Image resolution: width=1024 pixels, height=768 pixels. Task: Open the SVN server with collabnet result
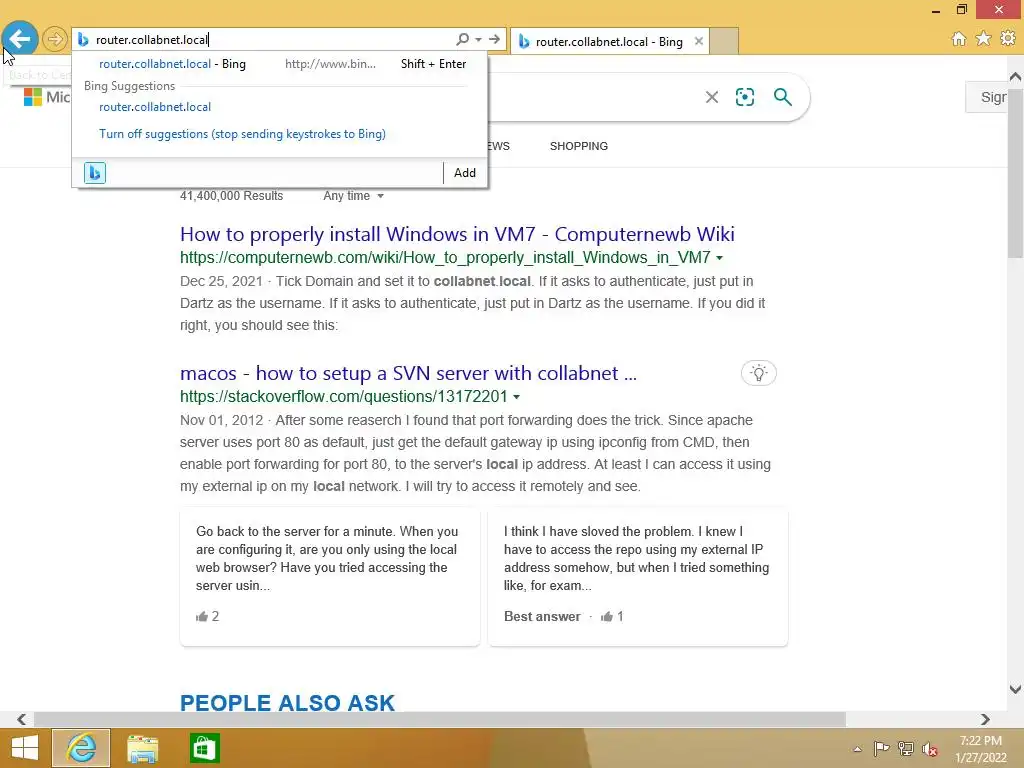pyautogui.click(x=408, y=373)
